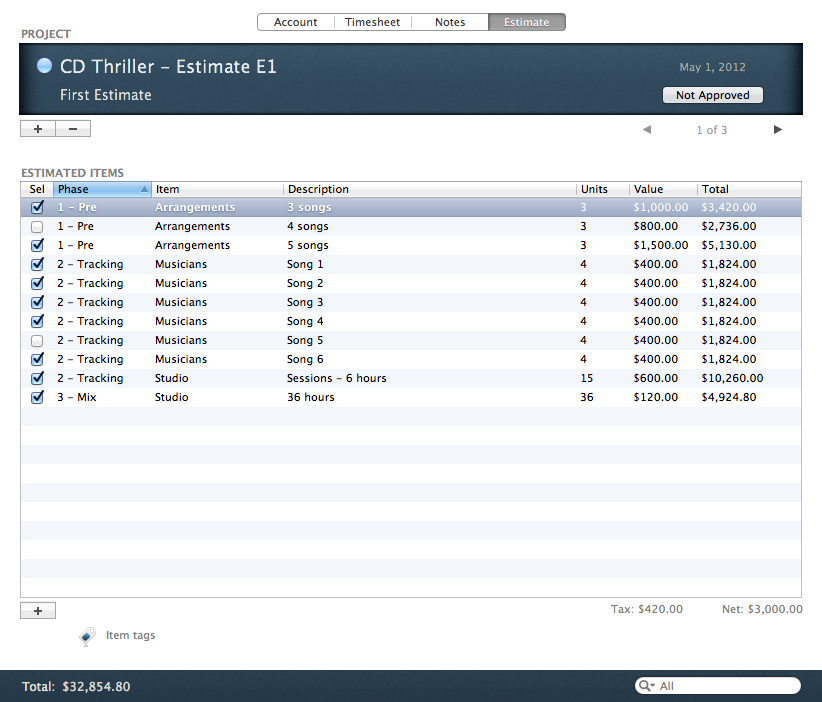Click the Item tags label
The height and width of the screenshot is (702, 822).
click(130, 635)
